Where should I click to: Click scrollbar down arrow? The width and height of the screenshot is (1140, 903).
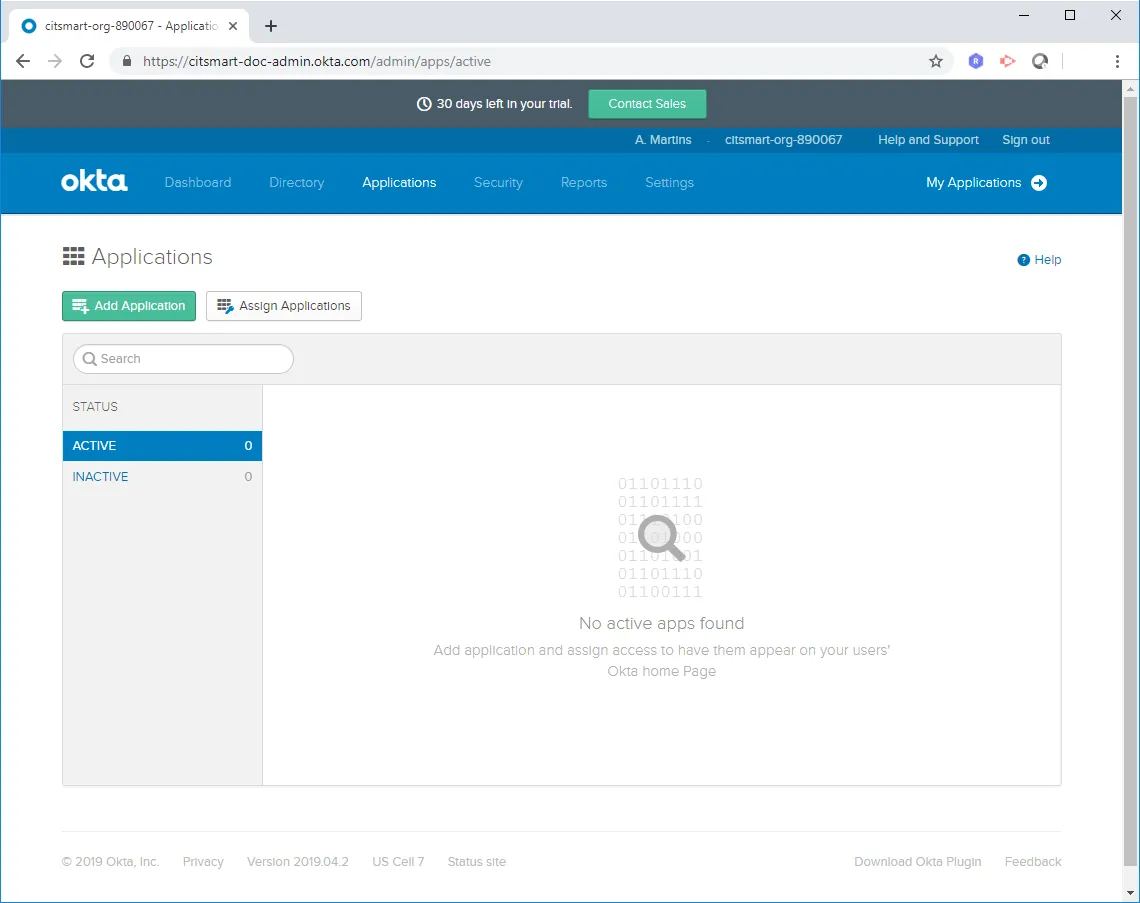1130,893
